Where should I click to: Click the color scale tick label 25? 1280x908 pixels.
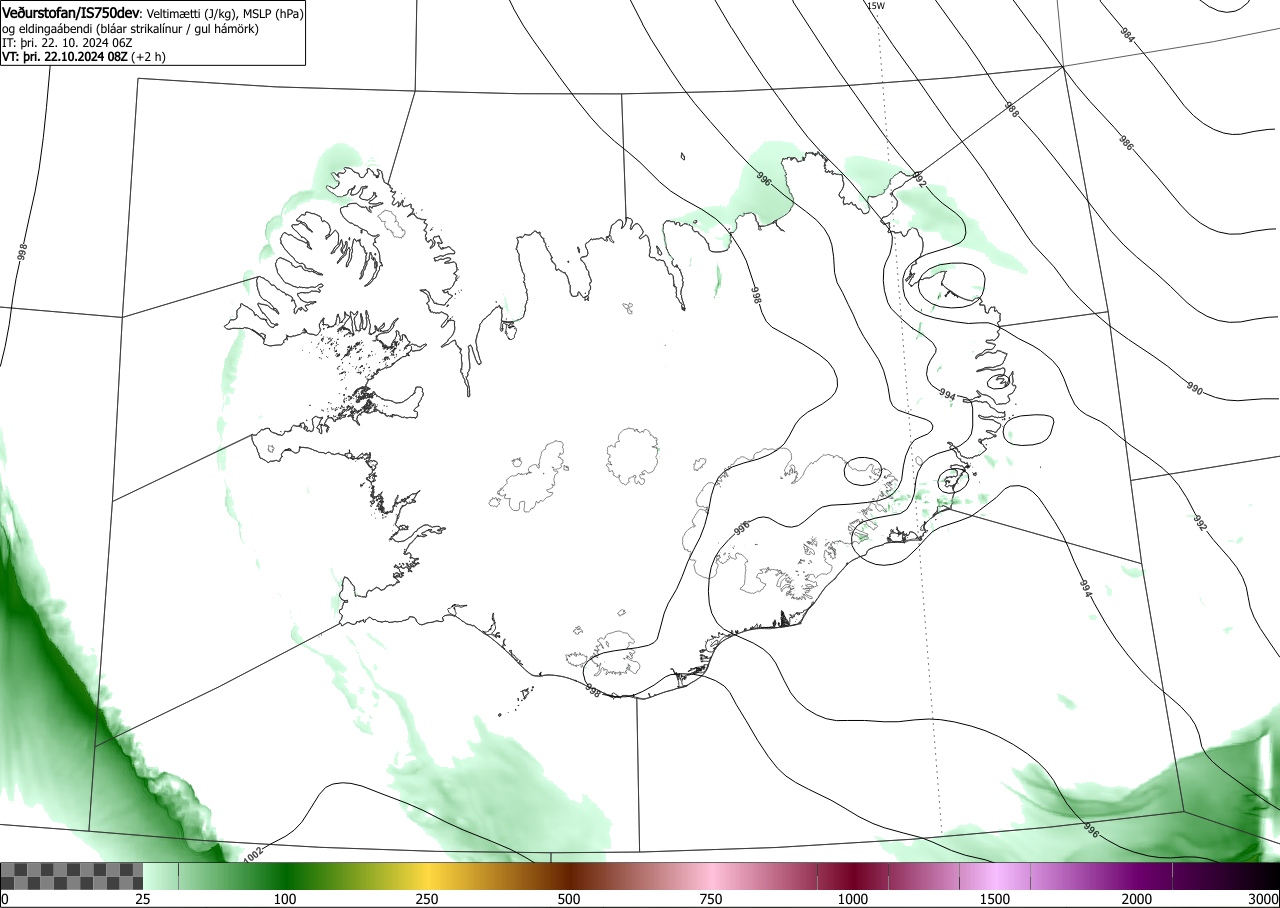click(x=143, y=899)
